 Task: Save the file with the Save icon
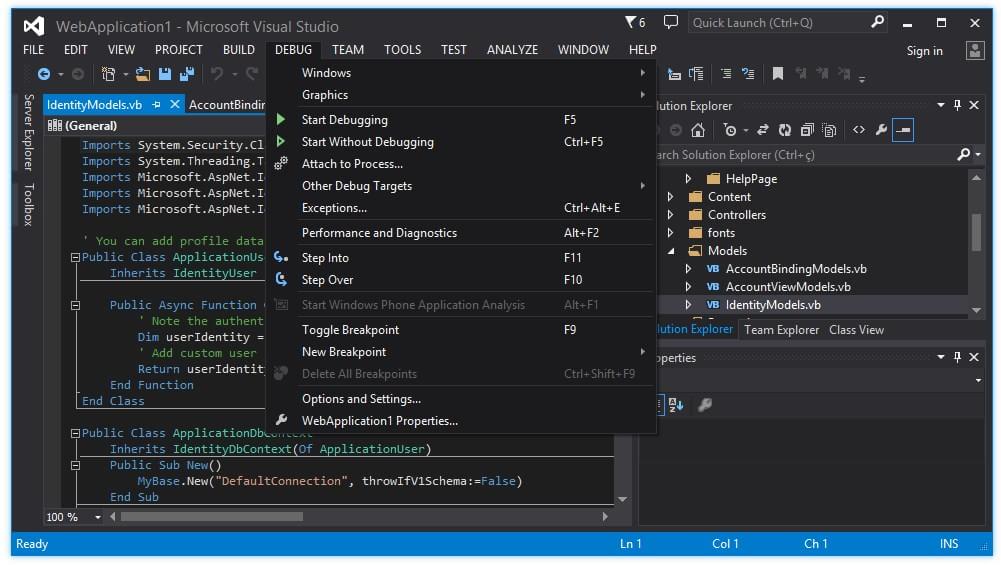pyautogui.click(x=165, y=74)
